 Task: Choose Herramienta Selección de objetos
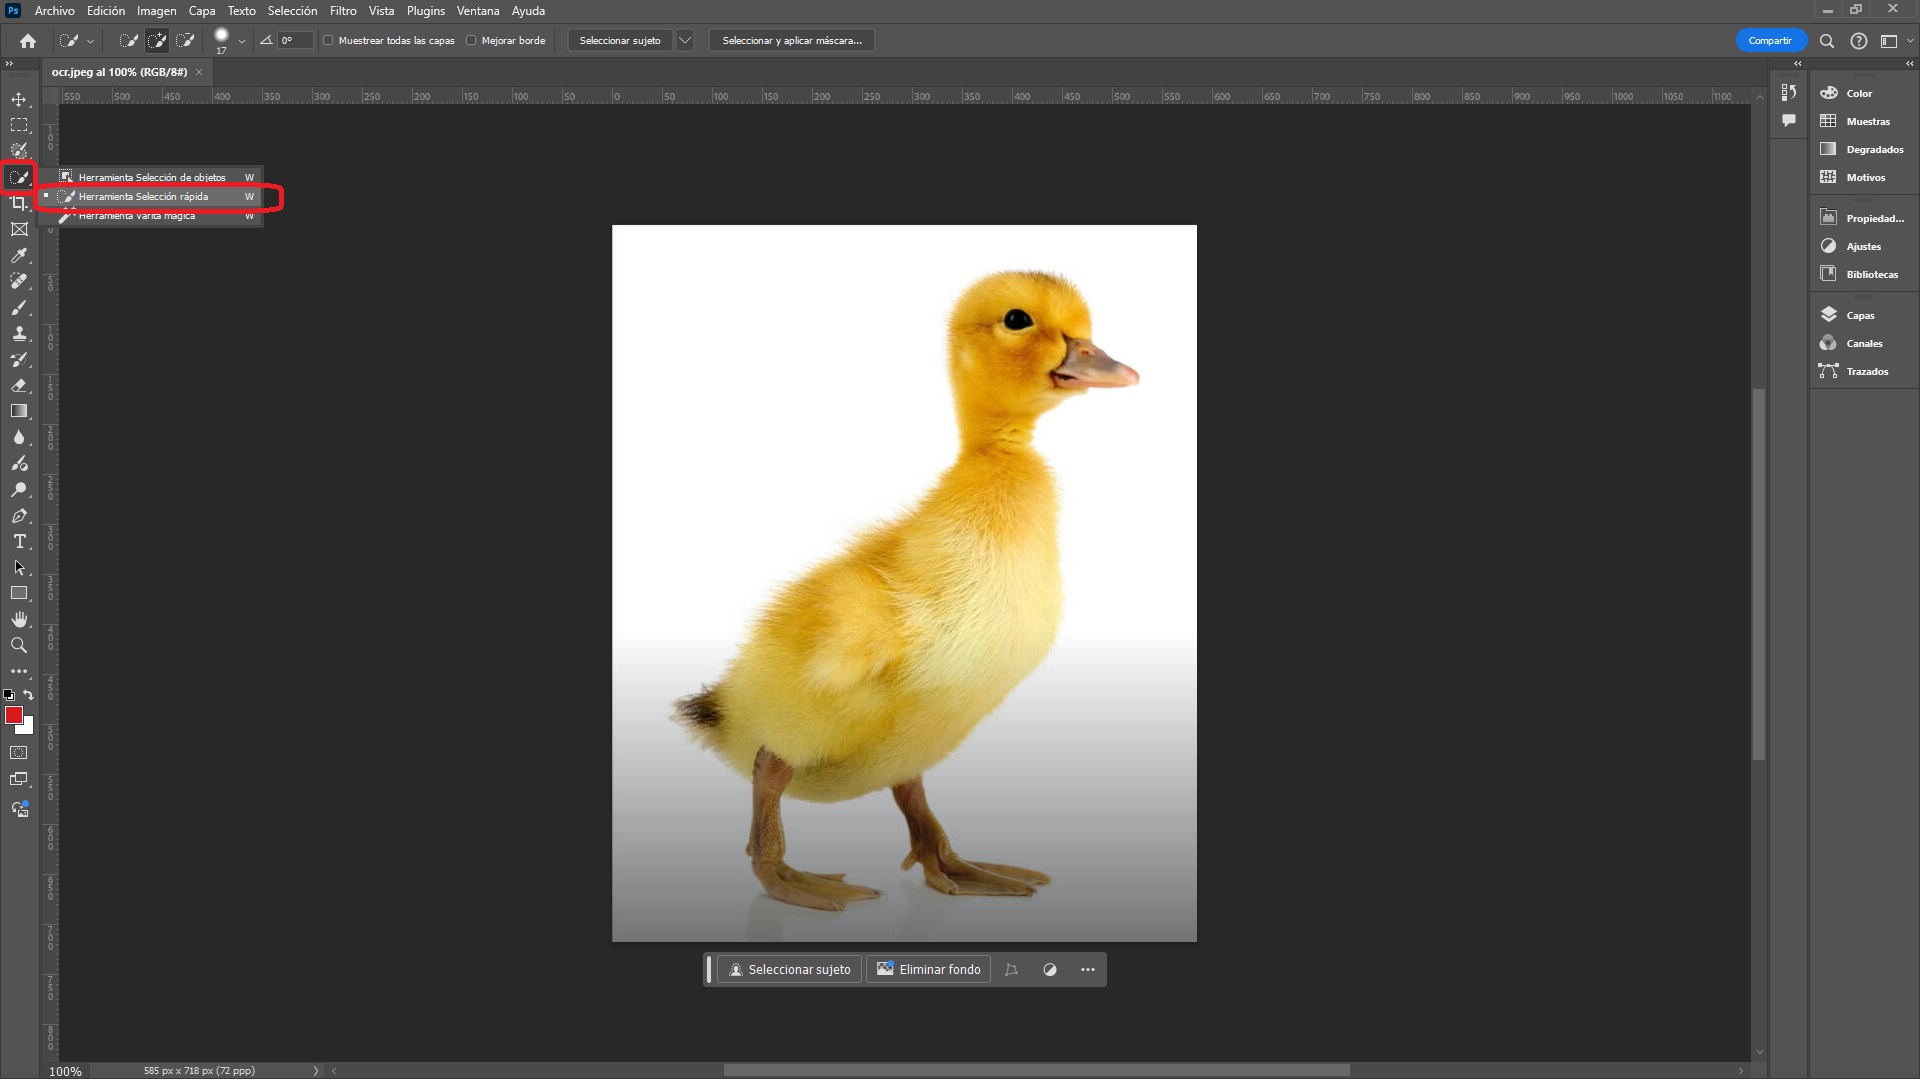151,177
